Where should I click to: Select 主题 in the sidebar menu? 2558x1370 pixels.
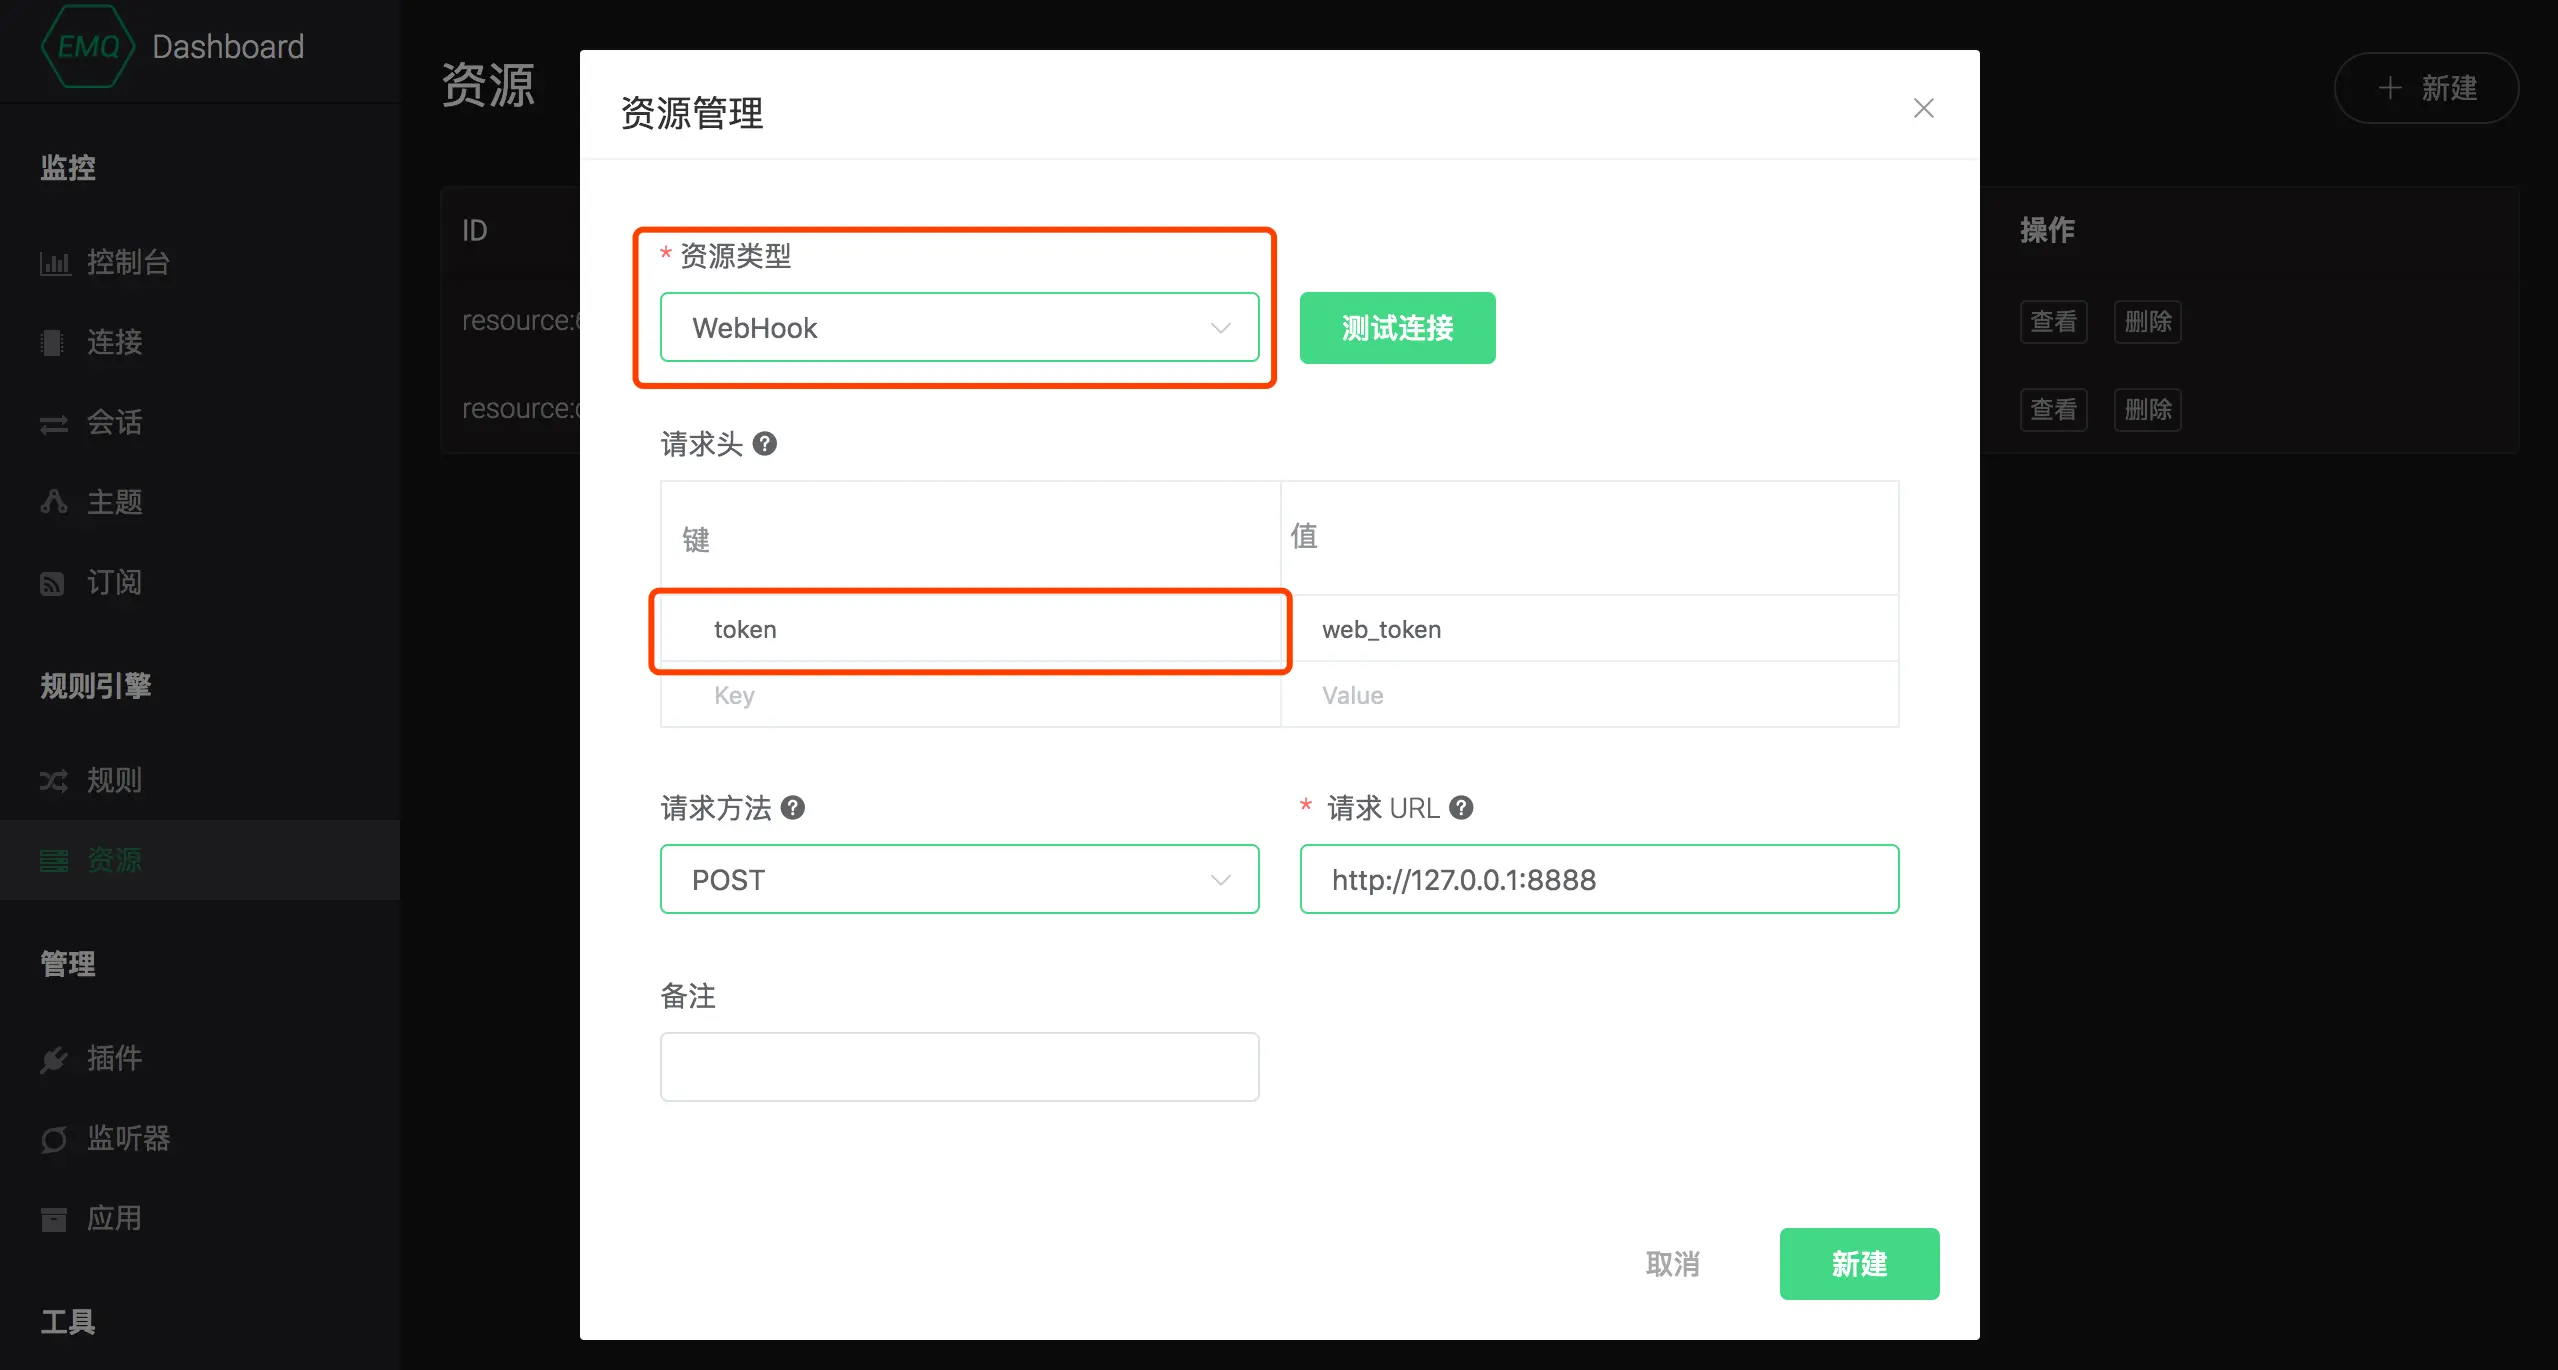pyautogui.click(x=114, y=502)
